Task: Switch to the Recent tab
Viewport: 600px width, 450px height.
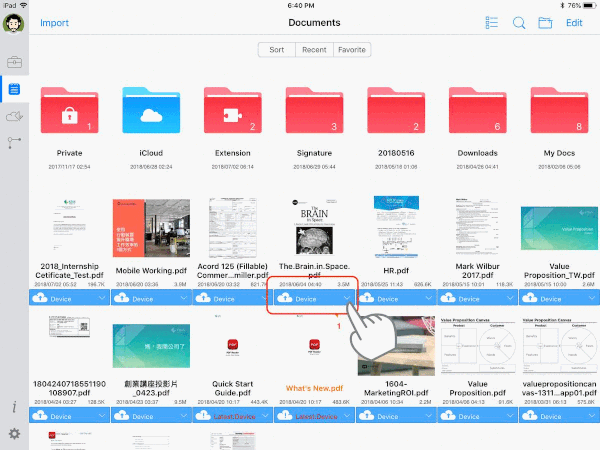Action: tap(314, 49)
